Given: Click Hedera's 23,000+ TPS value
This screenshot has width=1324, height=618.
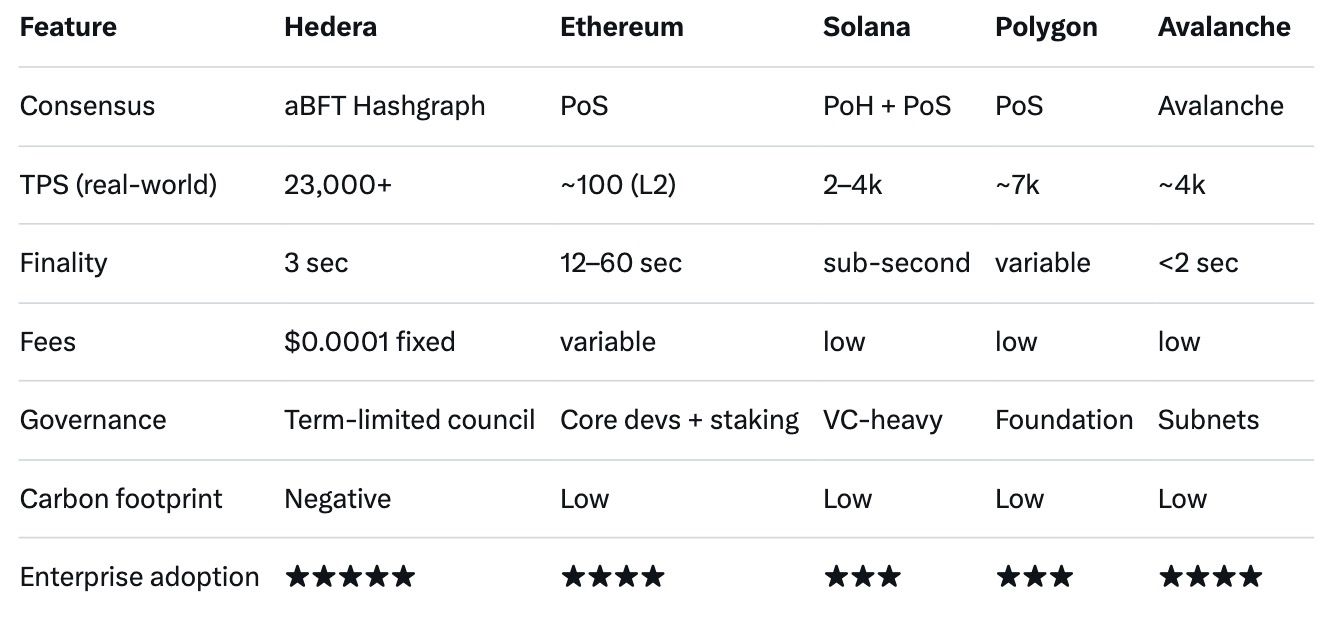Looking at the screenshot, I should (338, 185).
